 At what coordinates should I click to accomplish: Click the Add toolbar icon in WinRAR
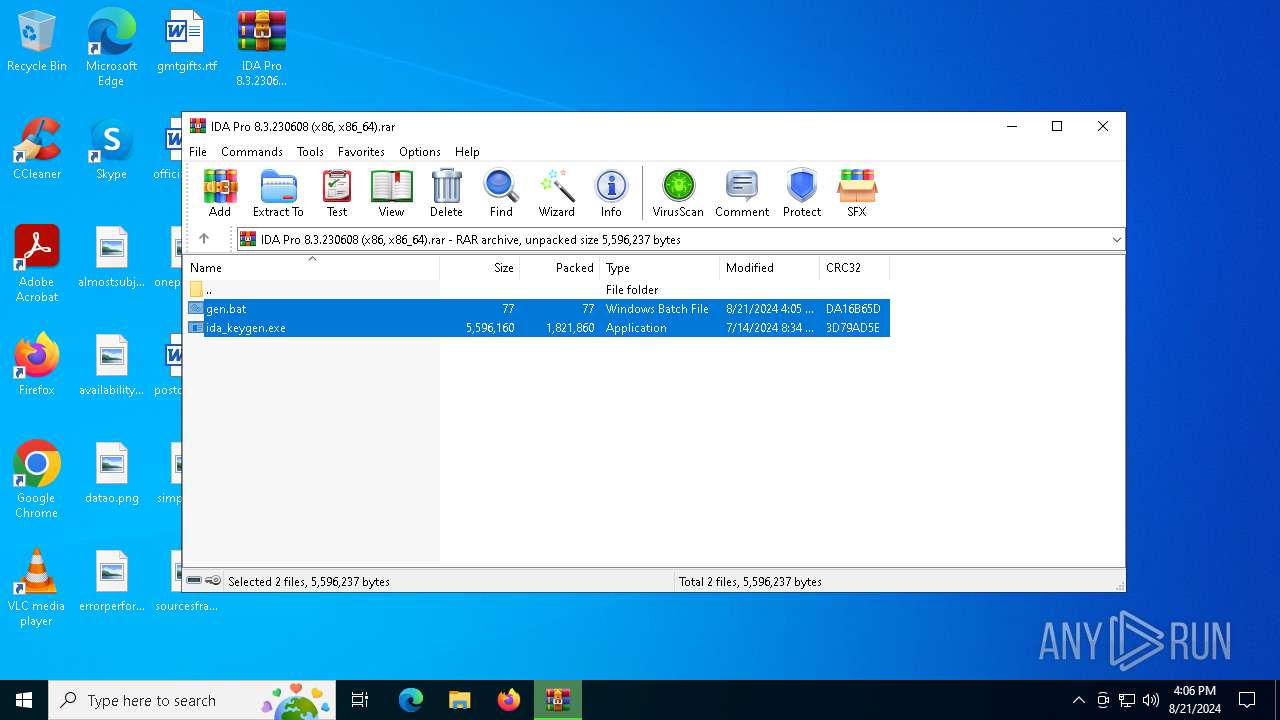(220, 193)
